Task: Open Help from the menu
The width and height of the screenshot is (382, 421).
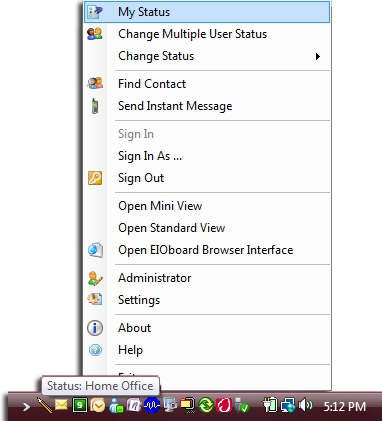Action: [207, 350]
